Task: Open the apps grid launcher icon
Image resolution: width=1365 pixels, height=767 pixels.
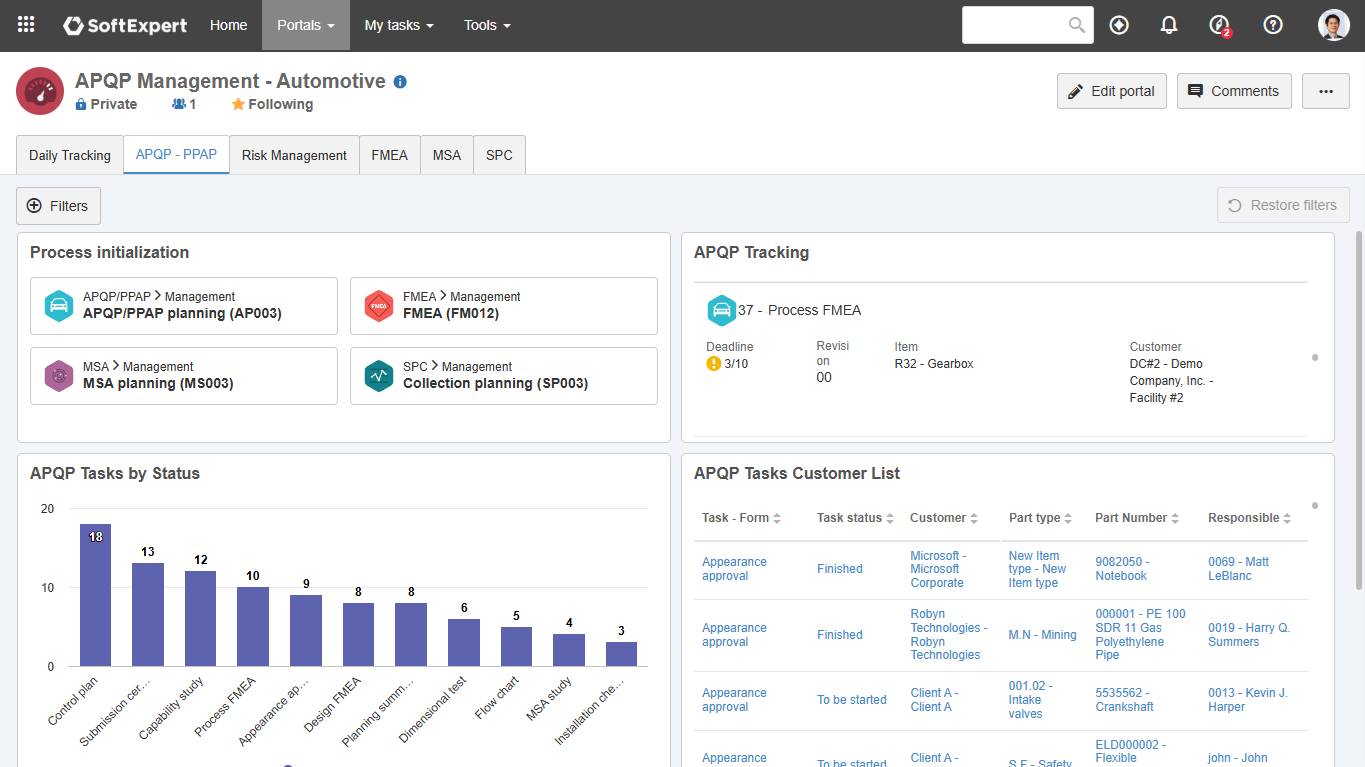Action: (27, 25)
